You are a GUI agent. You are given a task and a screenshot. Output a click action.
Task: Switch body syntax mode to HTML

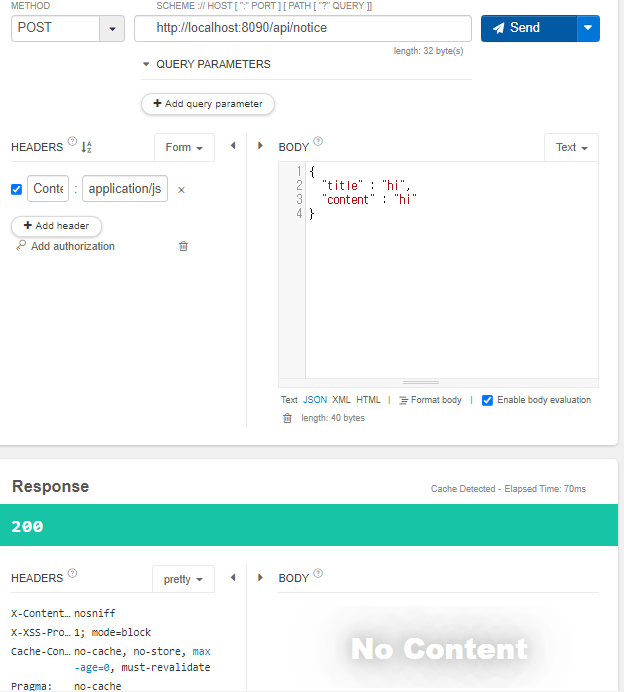(368, 400)
